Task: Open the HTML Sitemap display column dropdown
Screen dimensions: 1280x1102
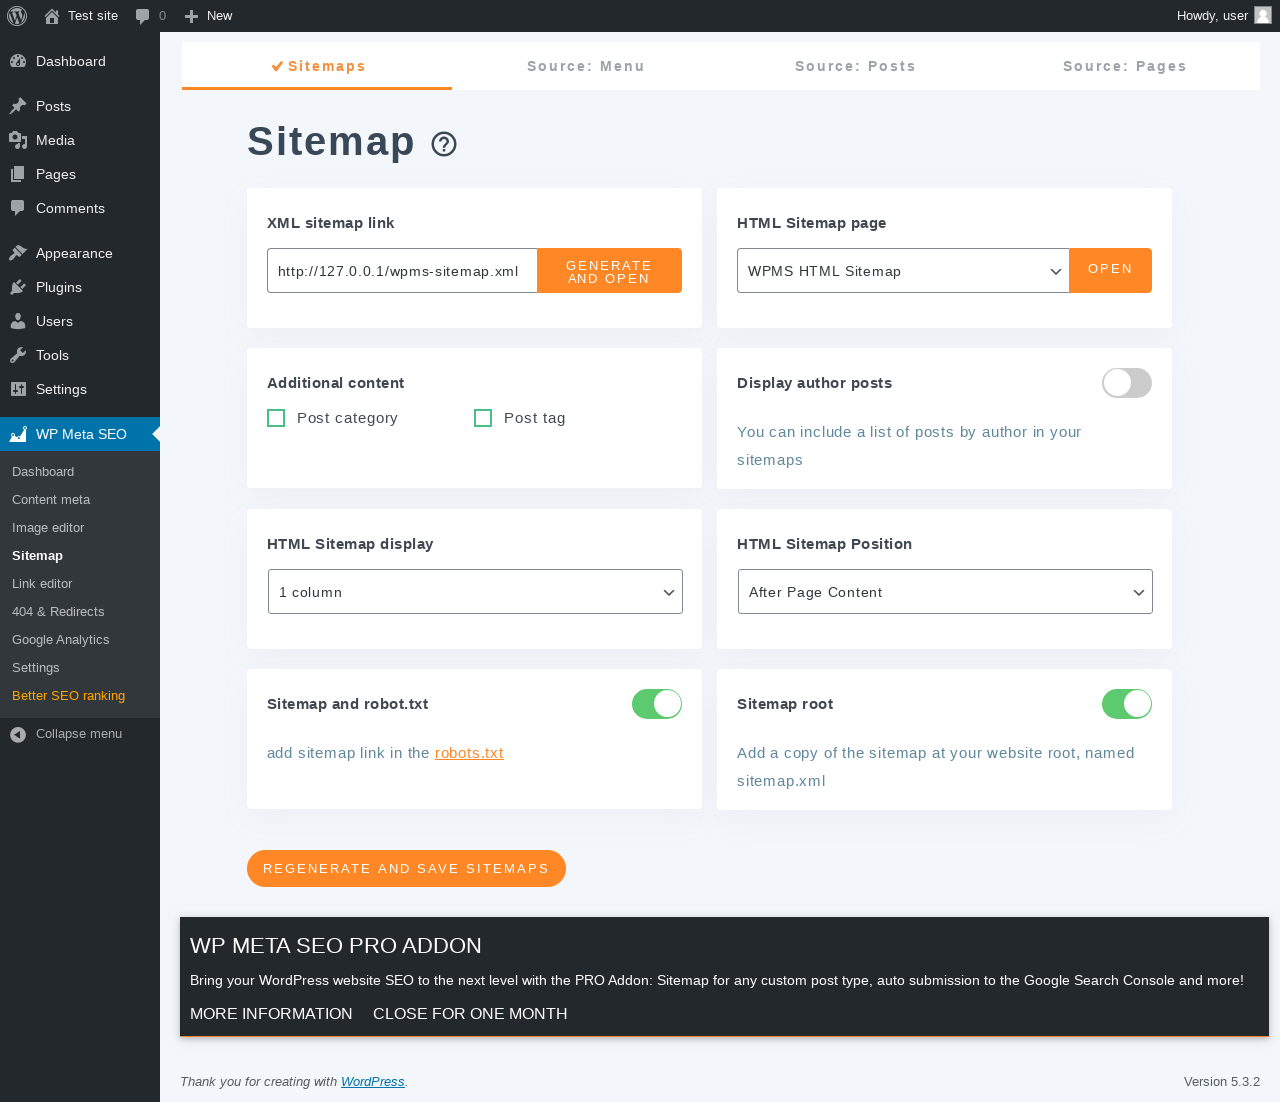Action: click(x=475, y=592)
